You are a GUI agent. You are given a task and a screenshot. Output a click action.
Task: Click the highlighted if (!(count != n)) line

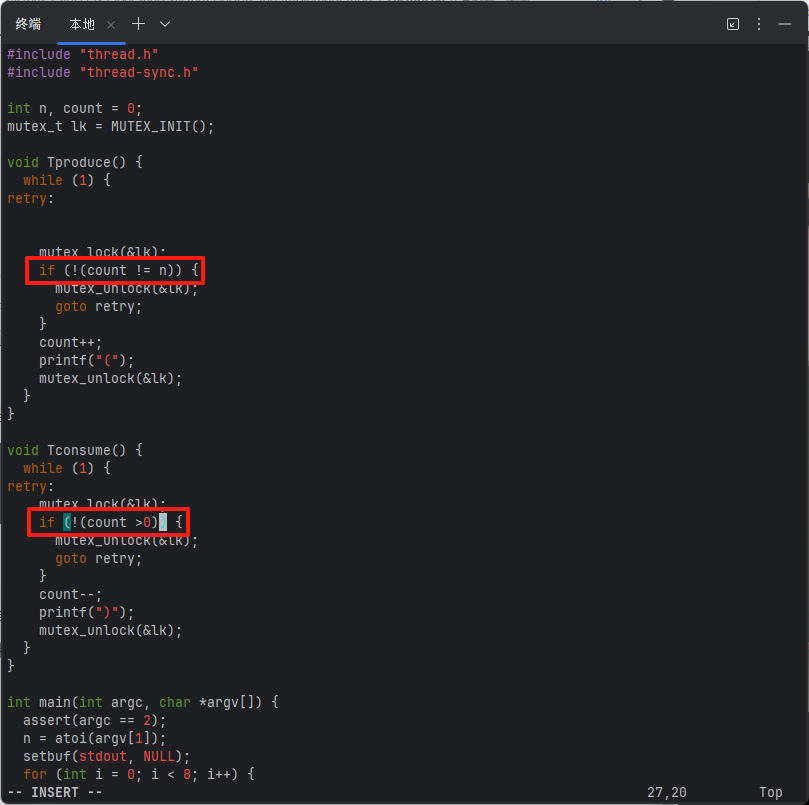point(119,270)
